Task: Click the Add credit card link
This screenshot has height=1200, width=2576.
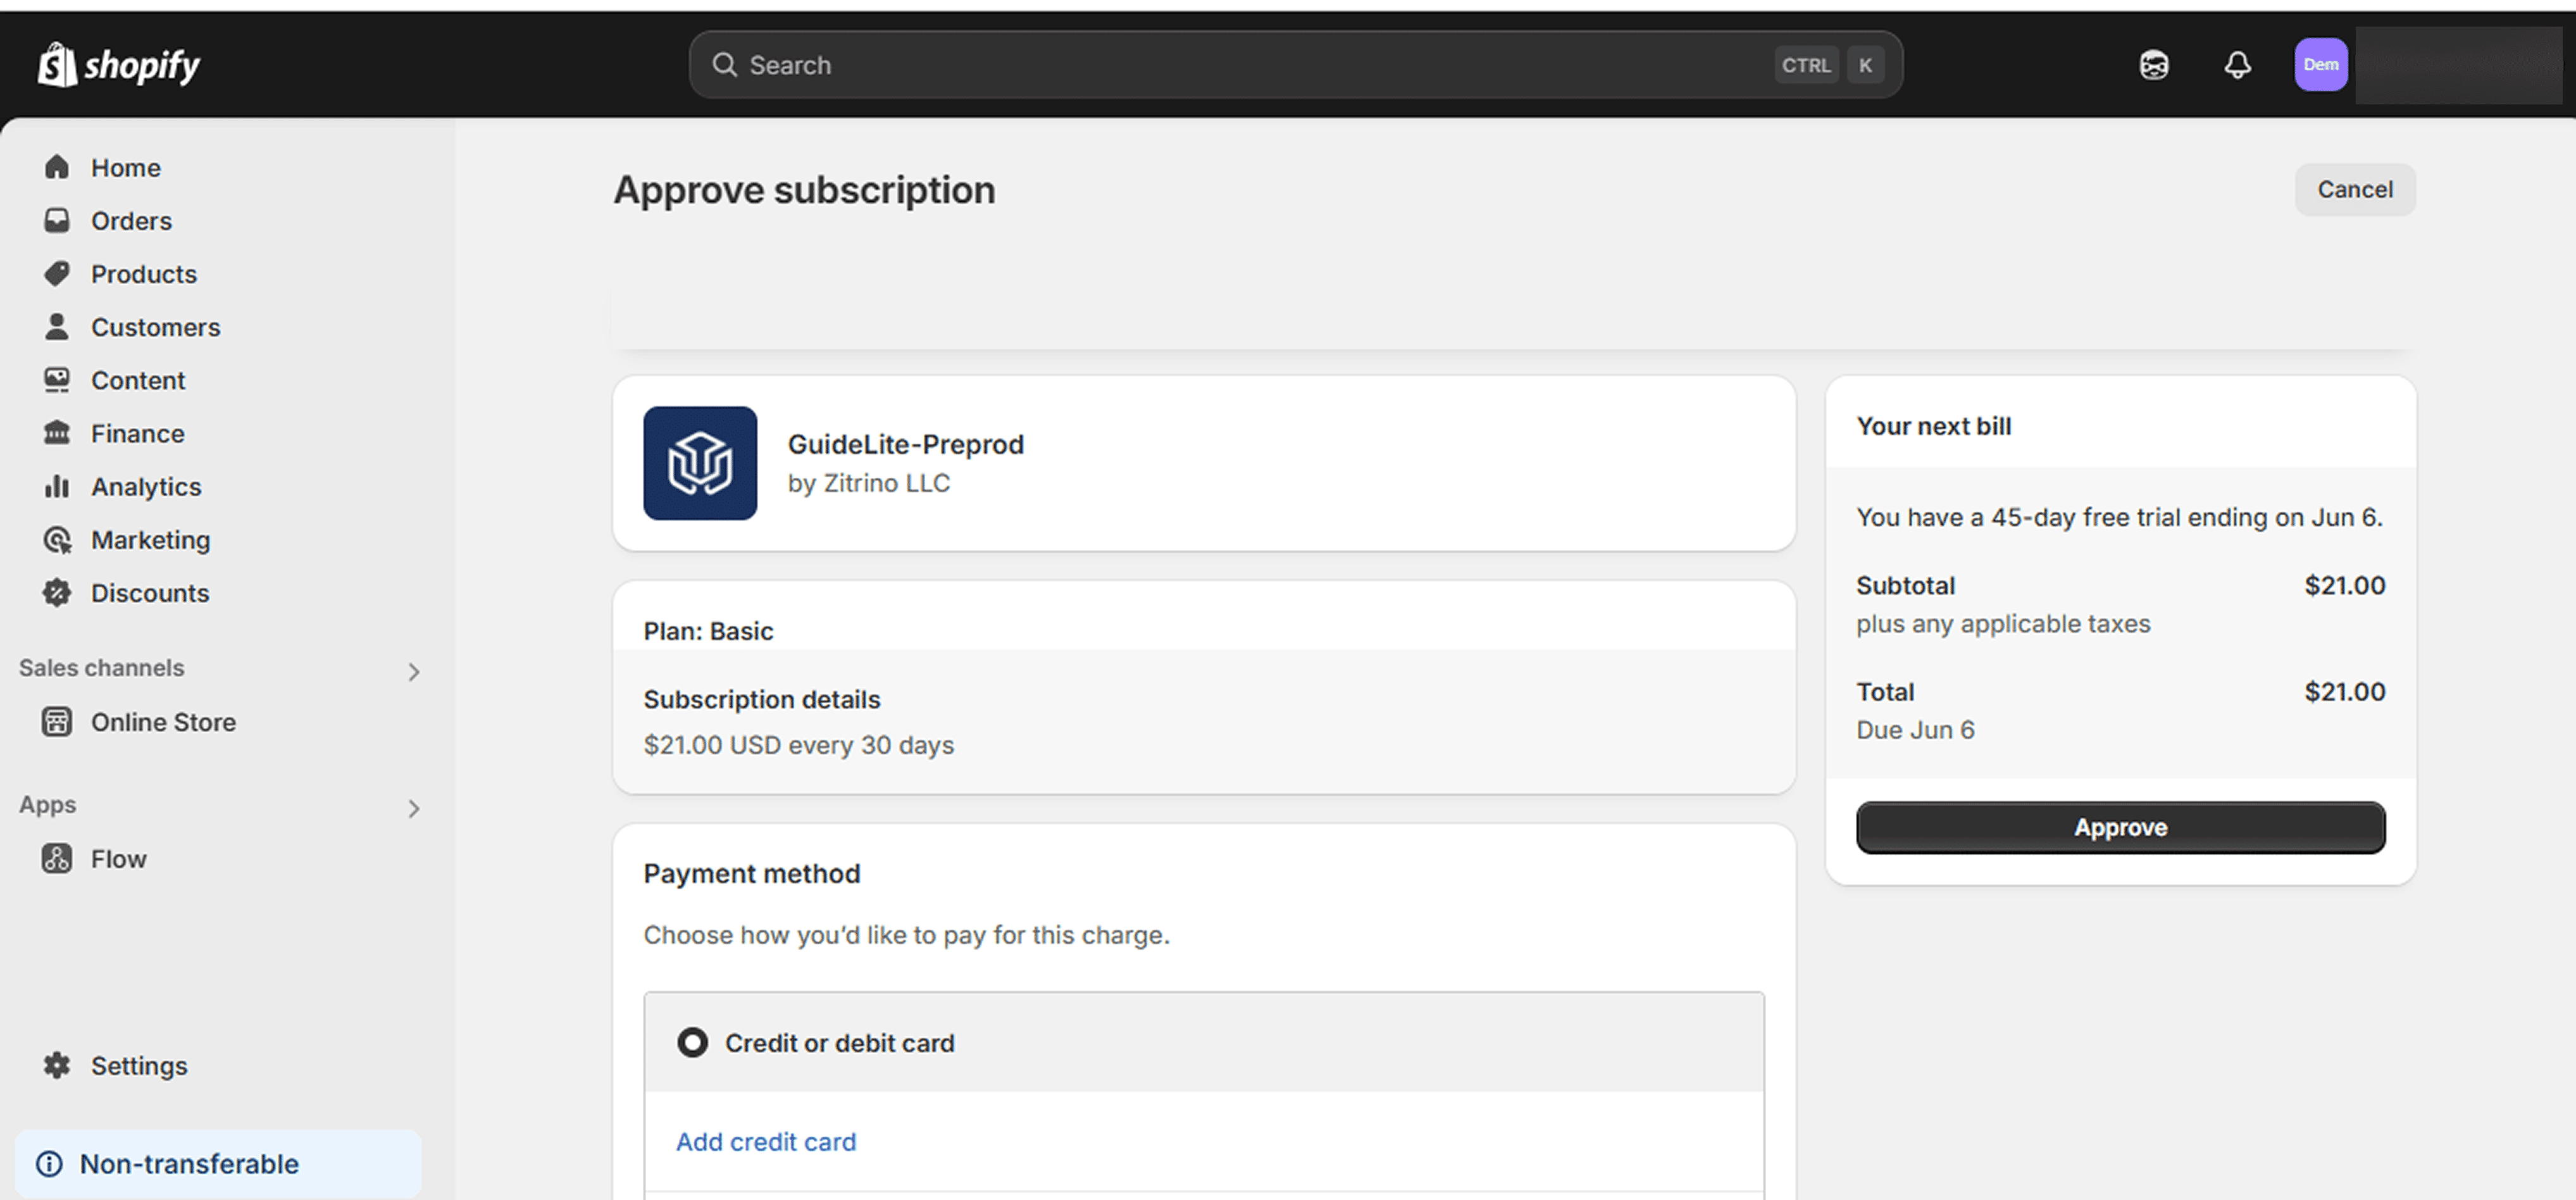Action: pos(766,1142)
